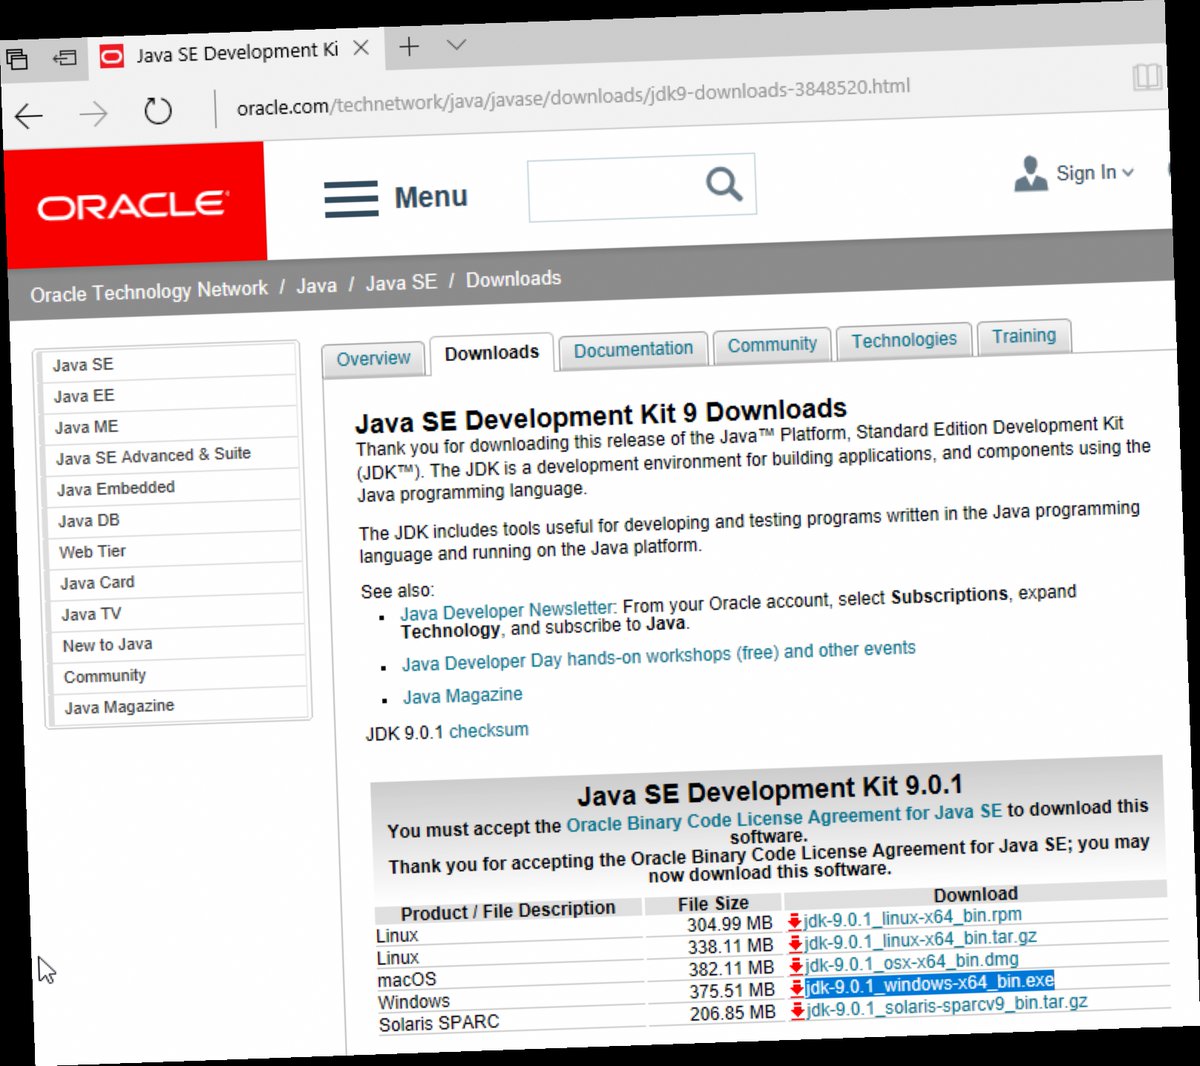Download jdk-9.0.1_osx-x64_bin.dmg
Viewport: 1200px width, 1066px height.
(x=912, y=962)
